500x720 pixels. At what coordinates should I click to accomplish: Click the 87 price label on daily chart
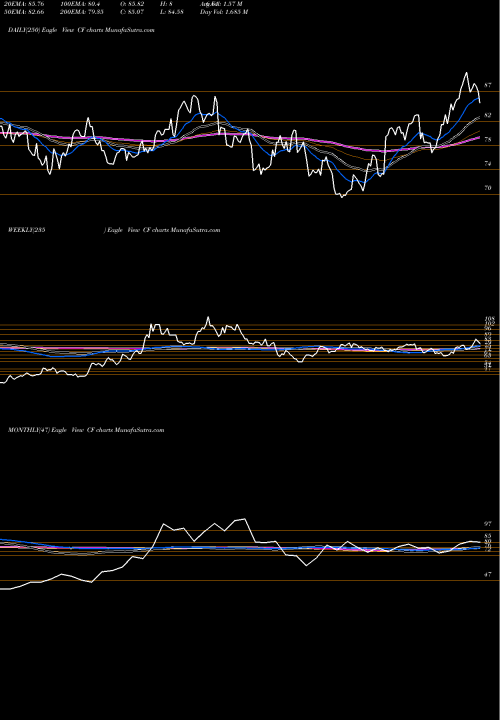click(x=488, y=85)
